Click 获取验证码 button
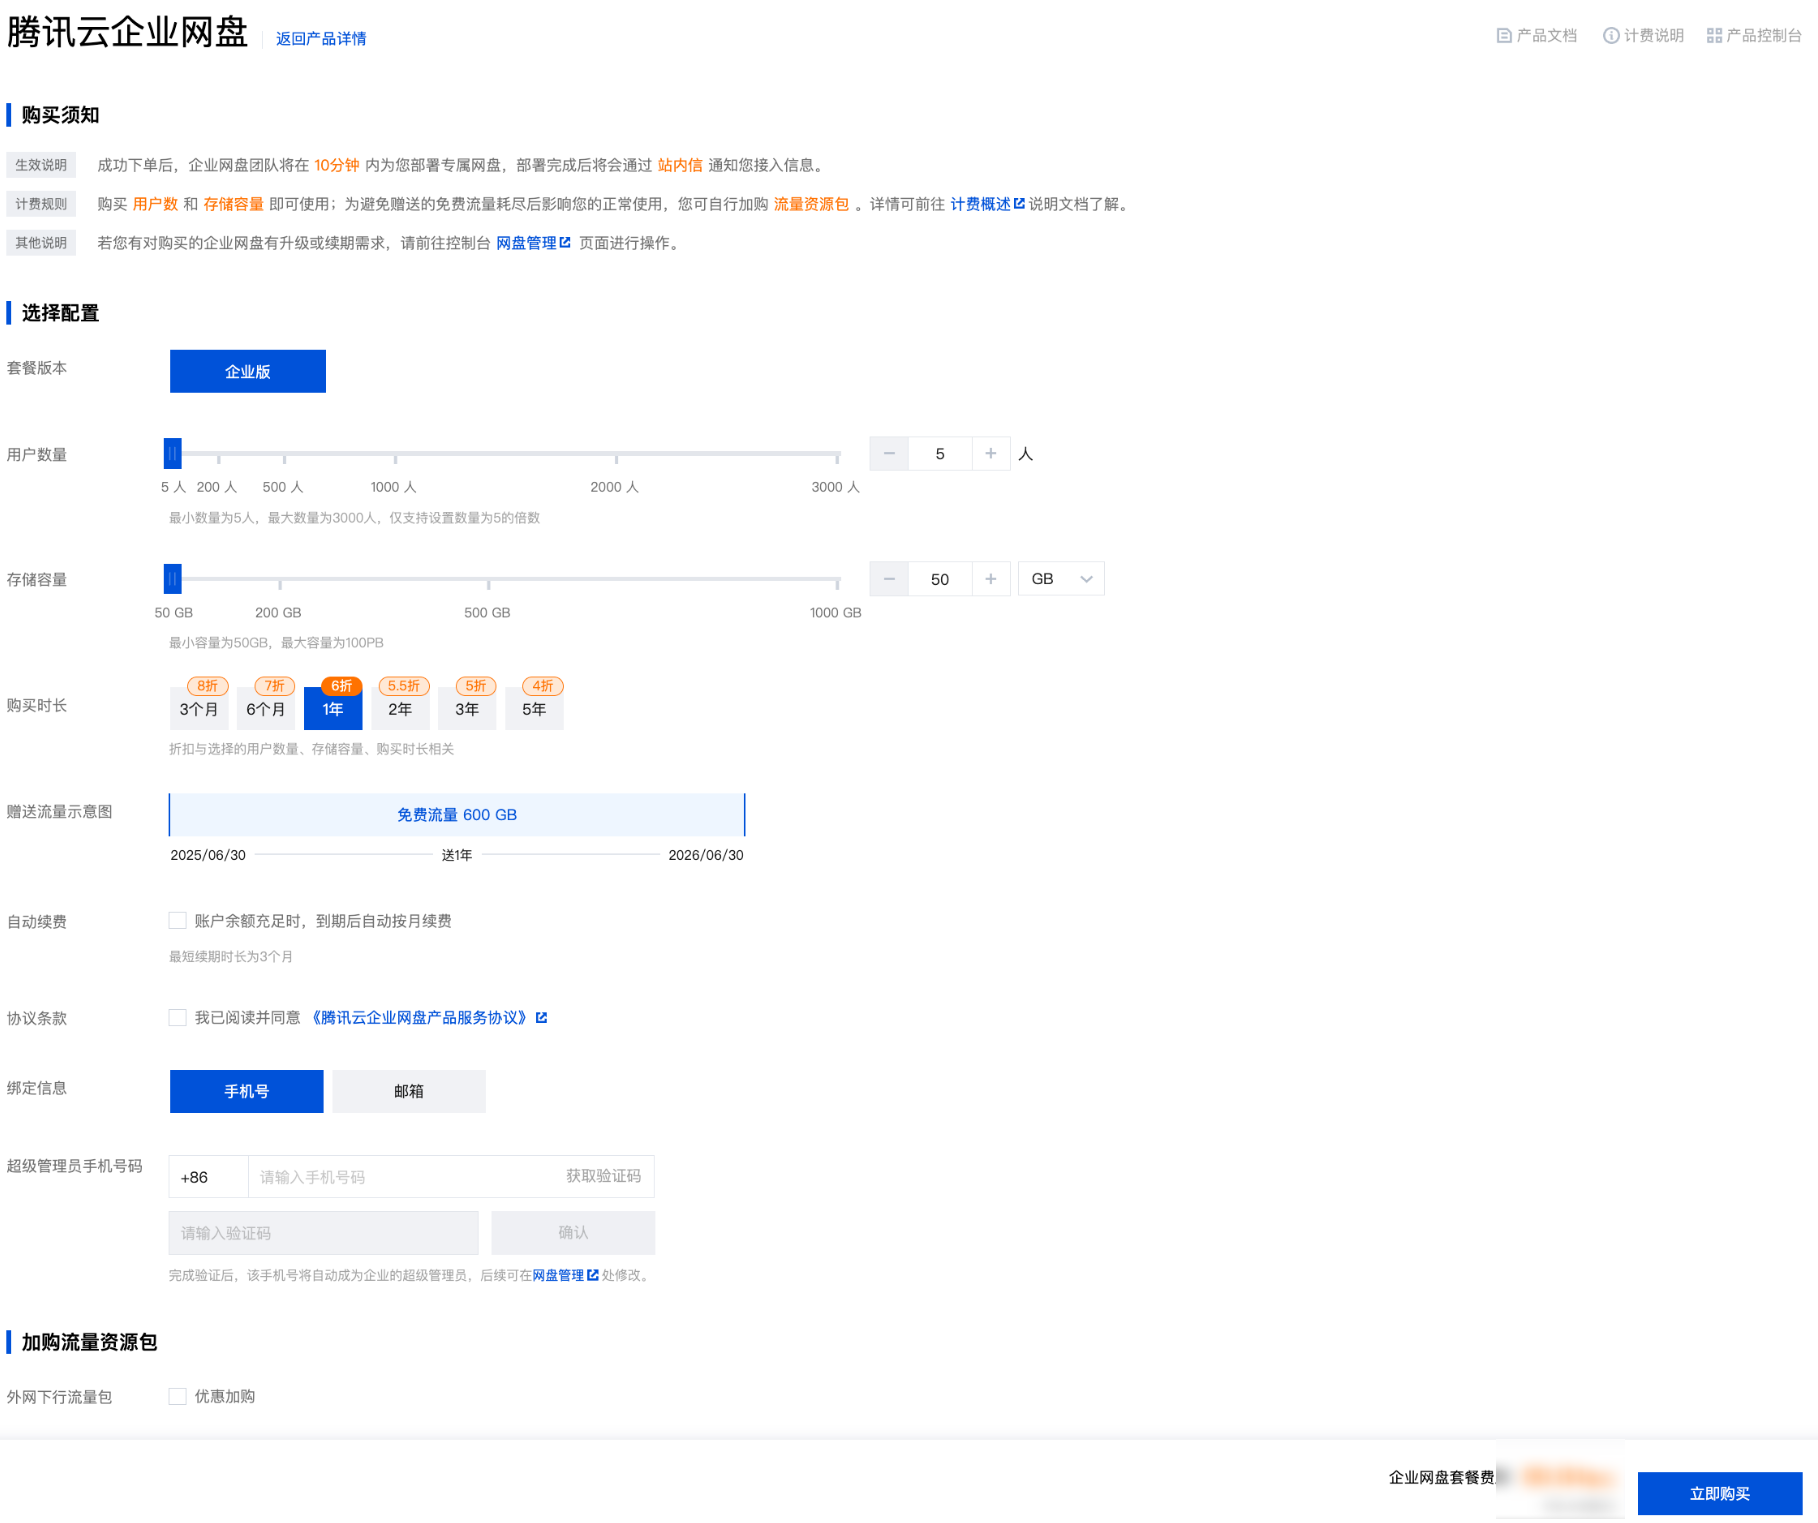1818x1523 pixels. (604, 1176)
